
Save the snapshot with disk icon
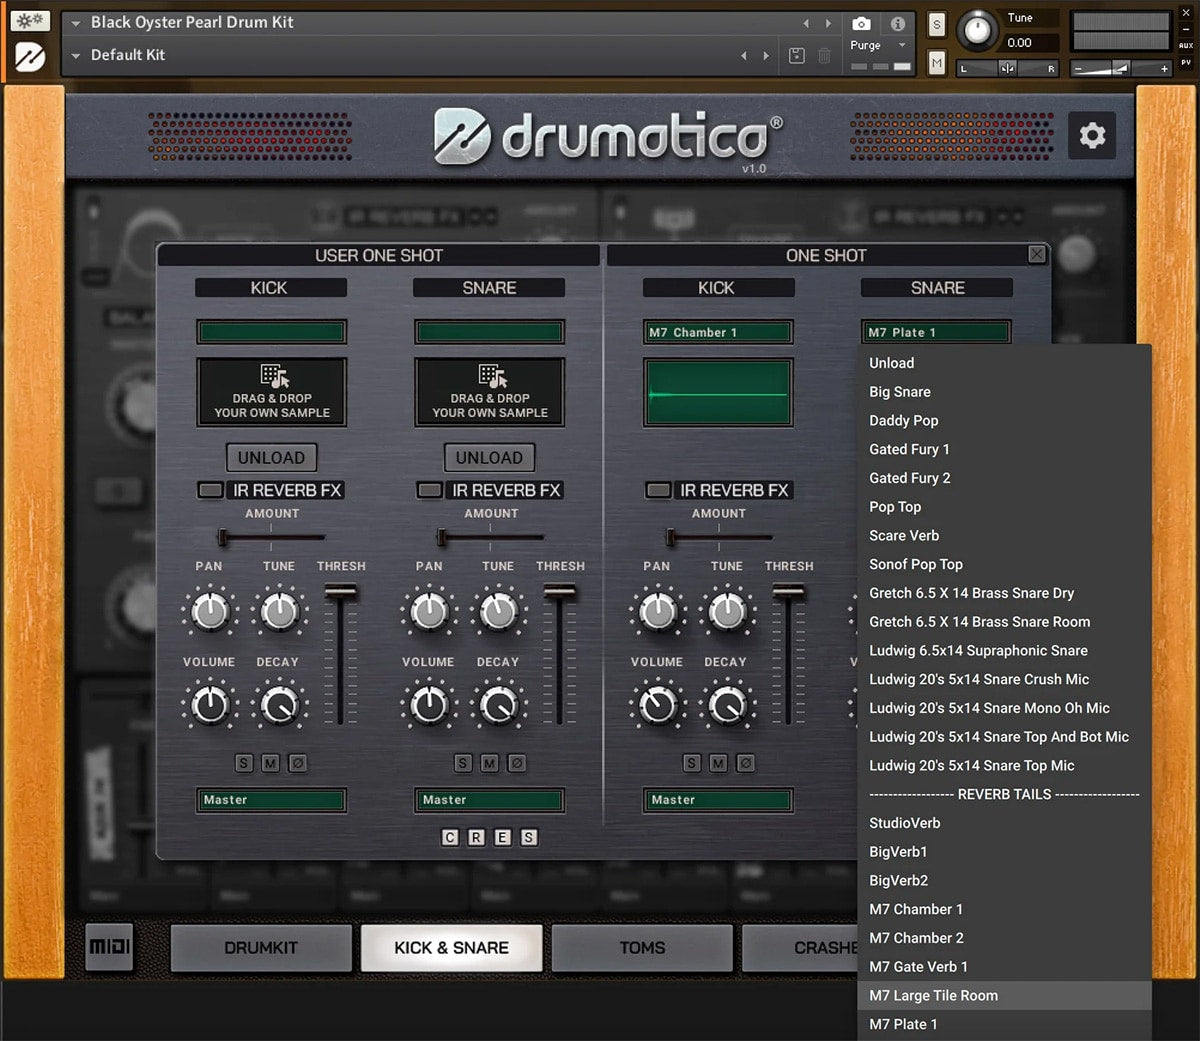[797, 56]
